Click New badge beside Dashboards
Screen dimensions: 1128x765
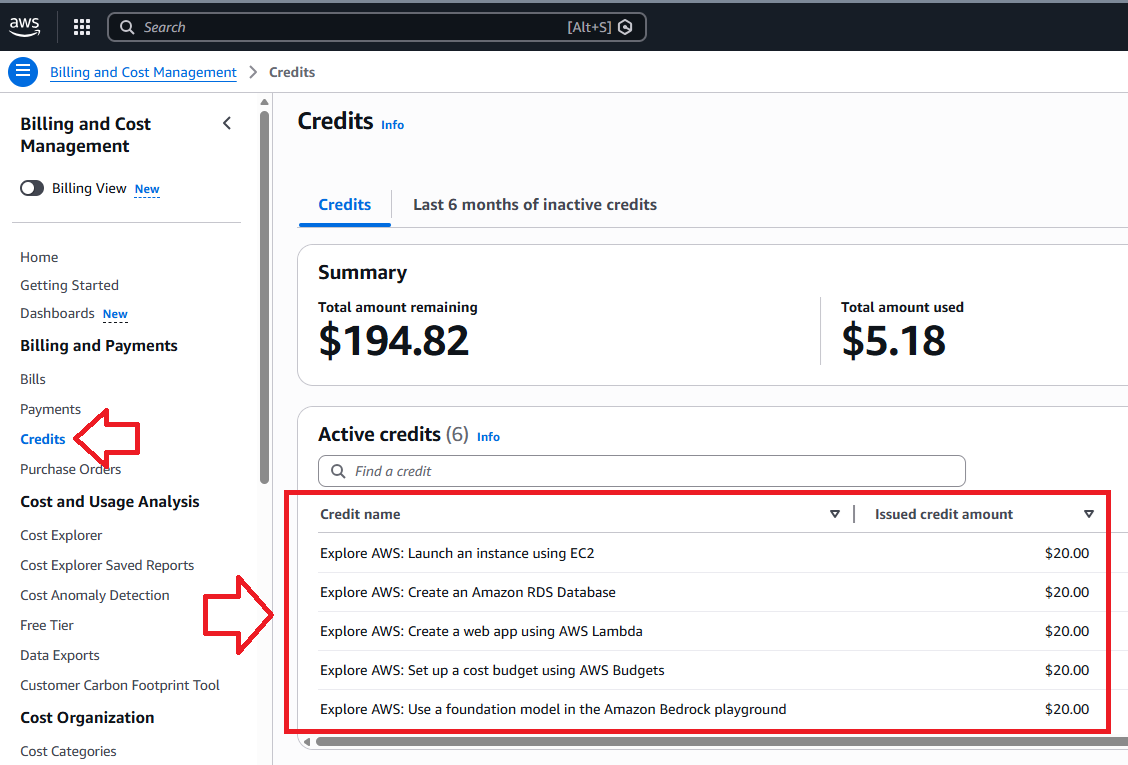point(115,314)
